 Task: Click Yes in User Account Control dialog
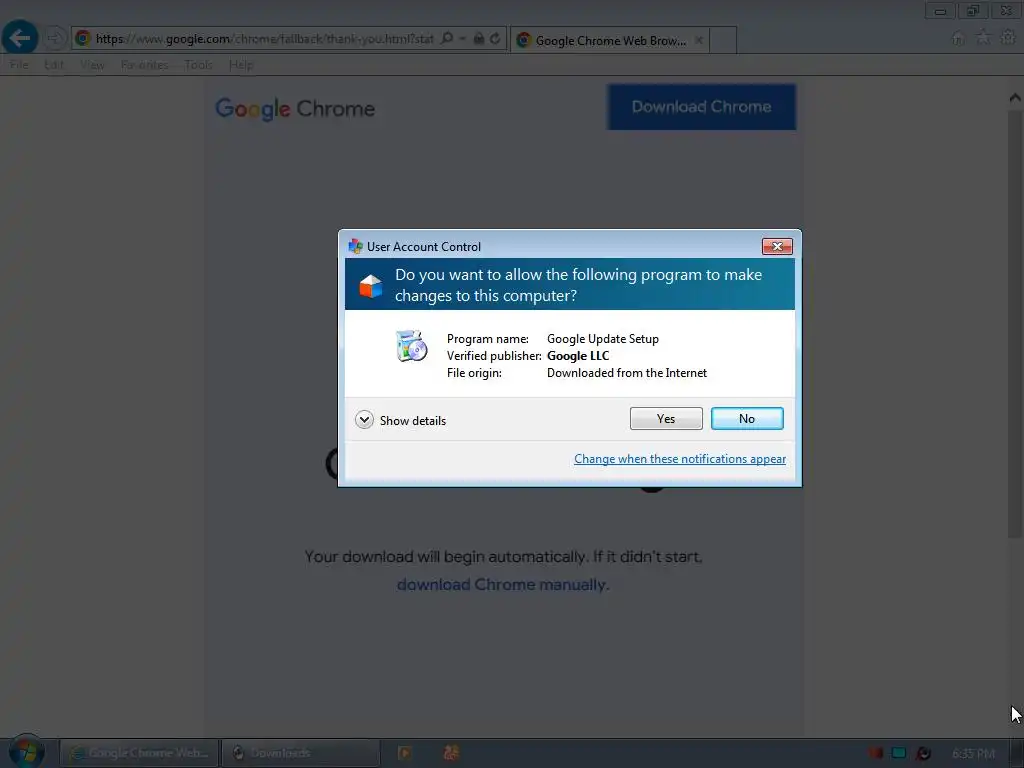tap(665, 419)
